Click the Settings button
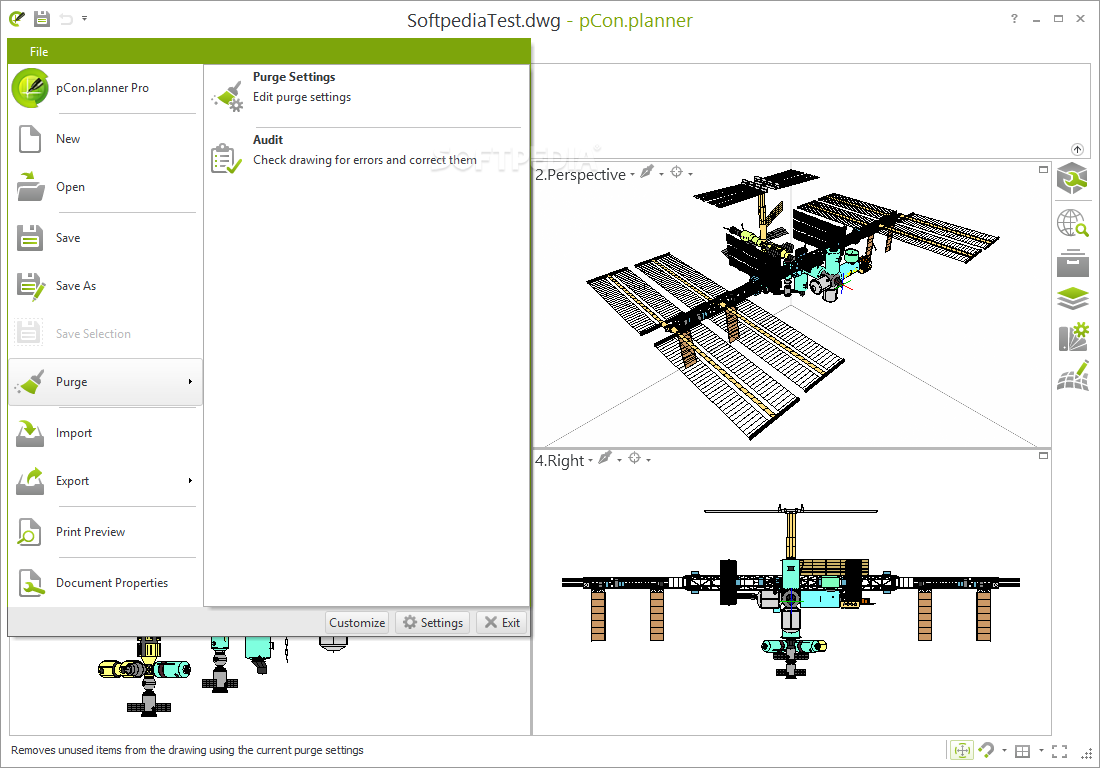The width and height of the screenshot is (1100, 768). tap(434, 623)
